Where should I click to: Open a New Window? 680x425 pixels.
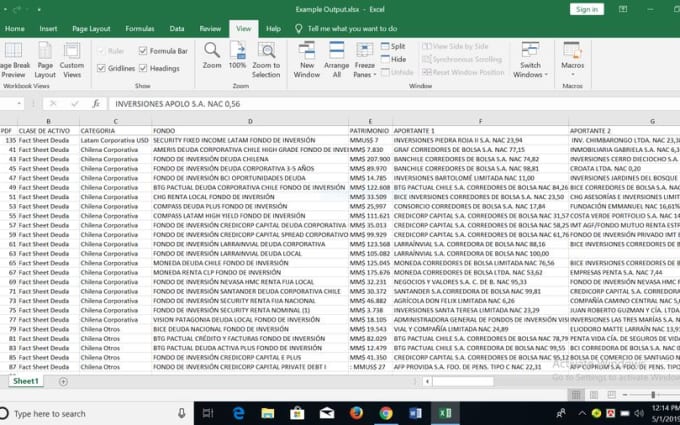tap(307, 60)
